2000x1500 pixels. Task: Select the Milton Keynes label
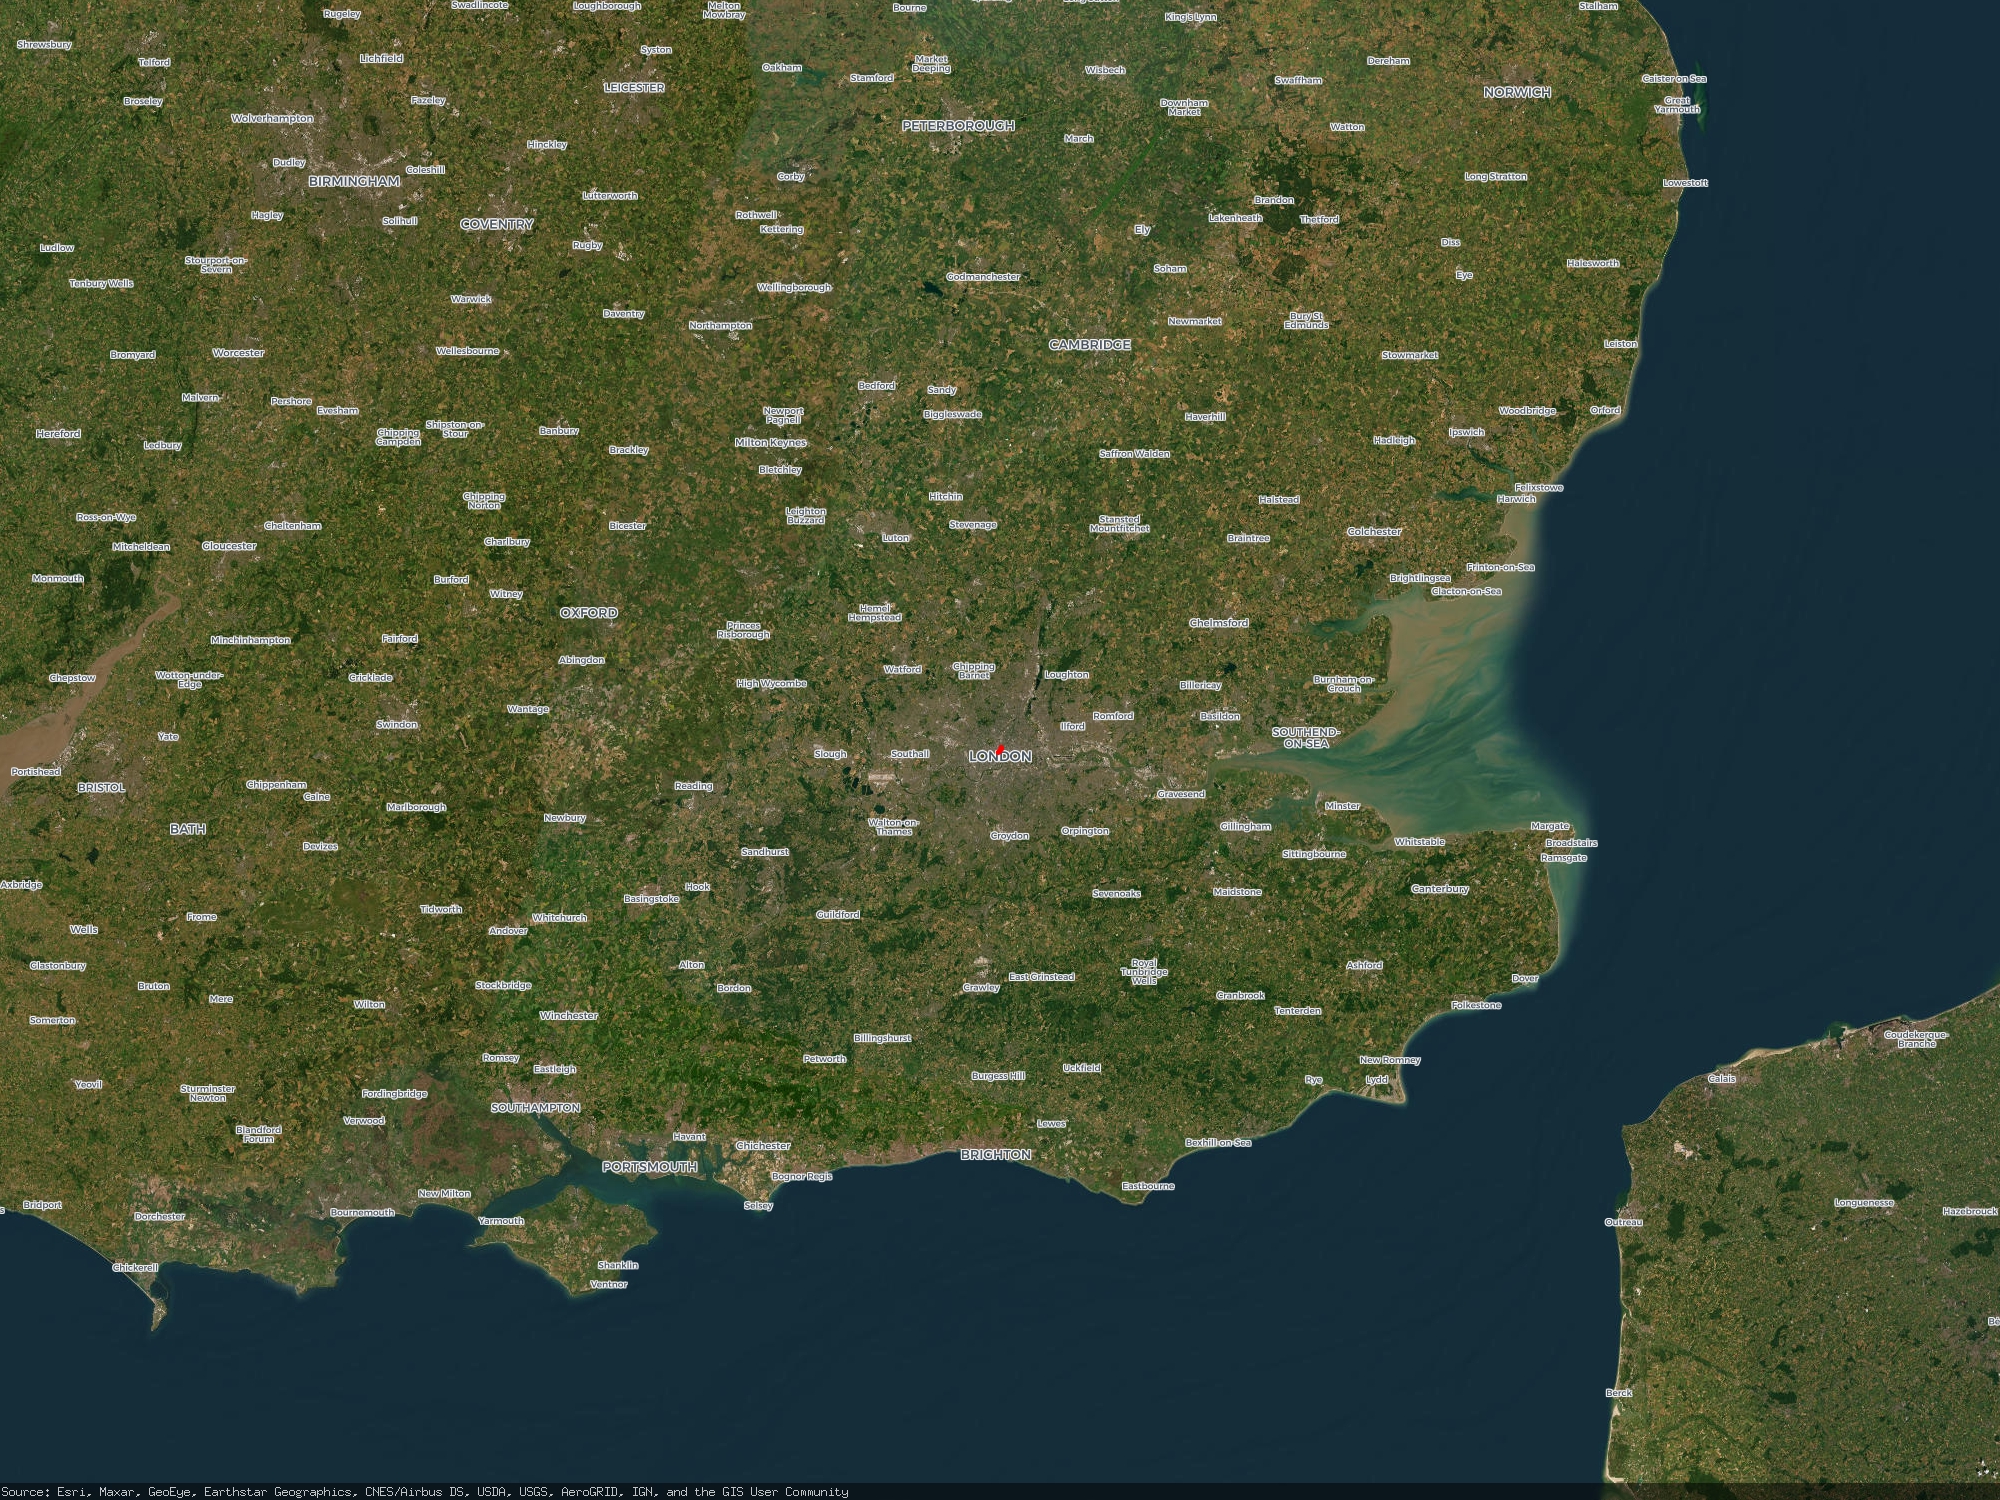tap(770, 443)
